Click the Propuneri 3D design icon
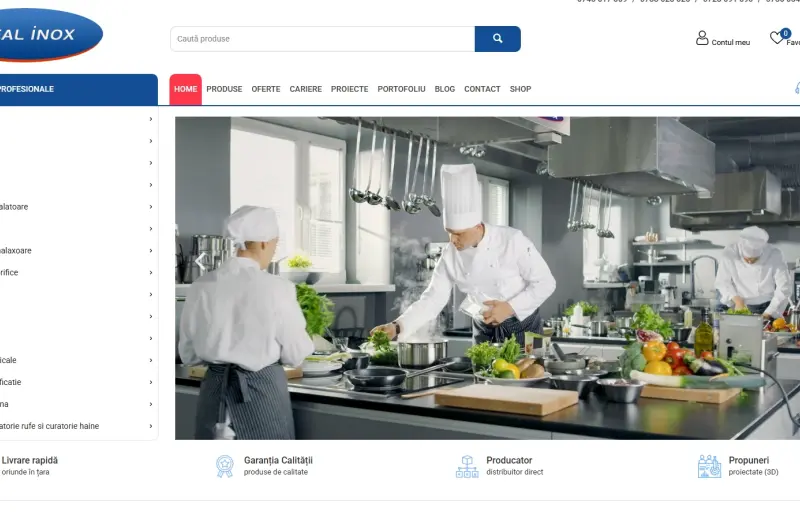 (x=709, y=466)
